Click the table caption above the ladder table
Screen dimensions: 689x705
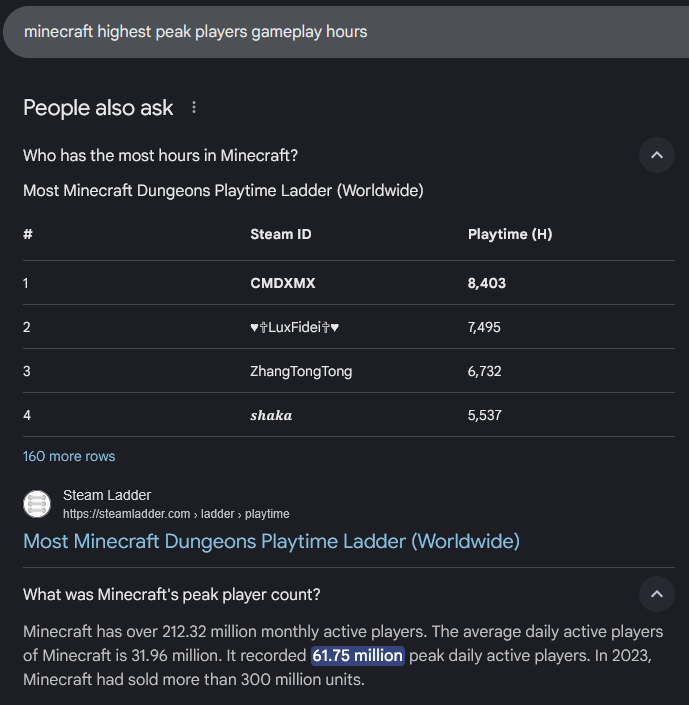point(224,191)
